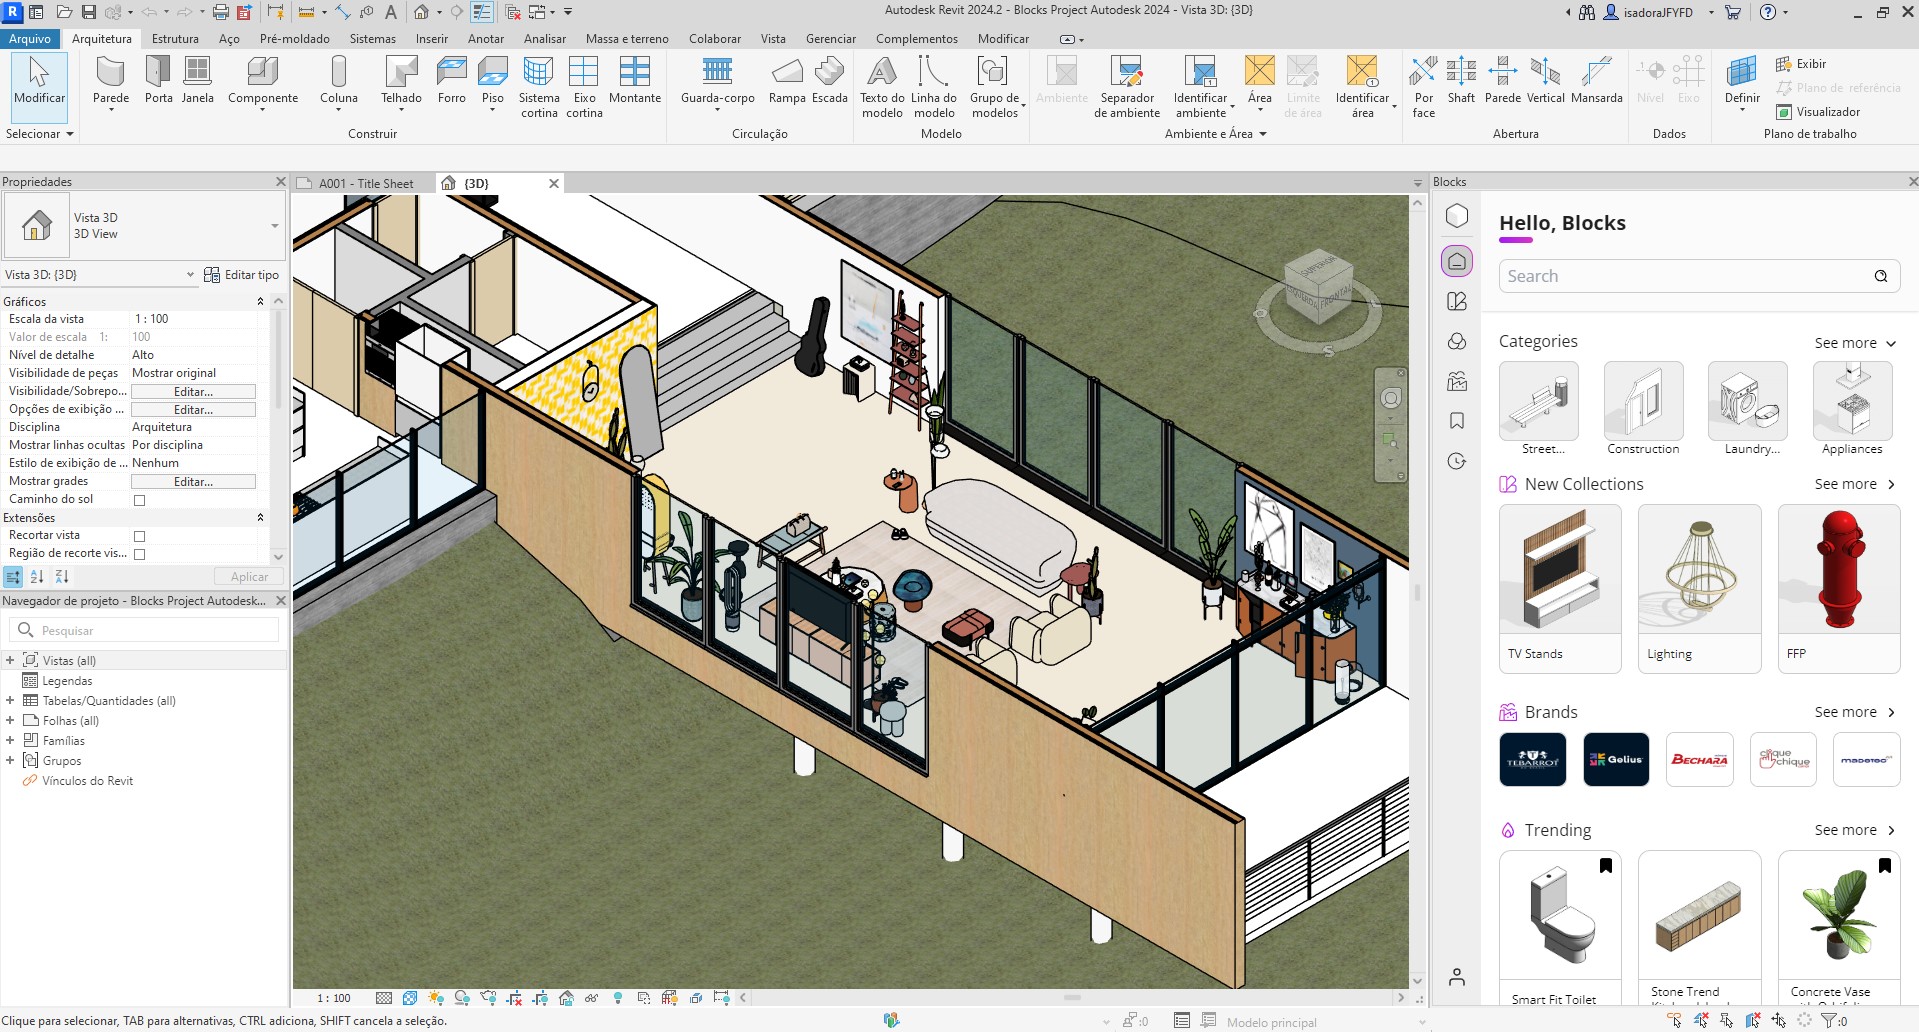Choose the Porta door tool
Screen dimensions: 1919x1032
[x=159, y=80]
